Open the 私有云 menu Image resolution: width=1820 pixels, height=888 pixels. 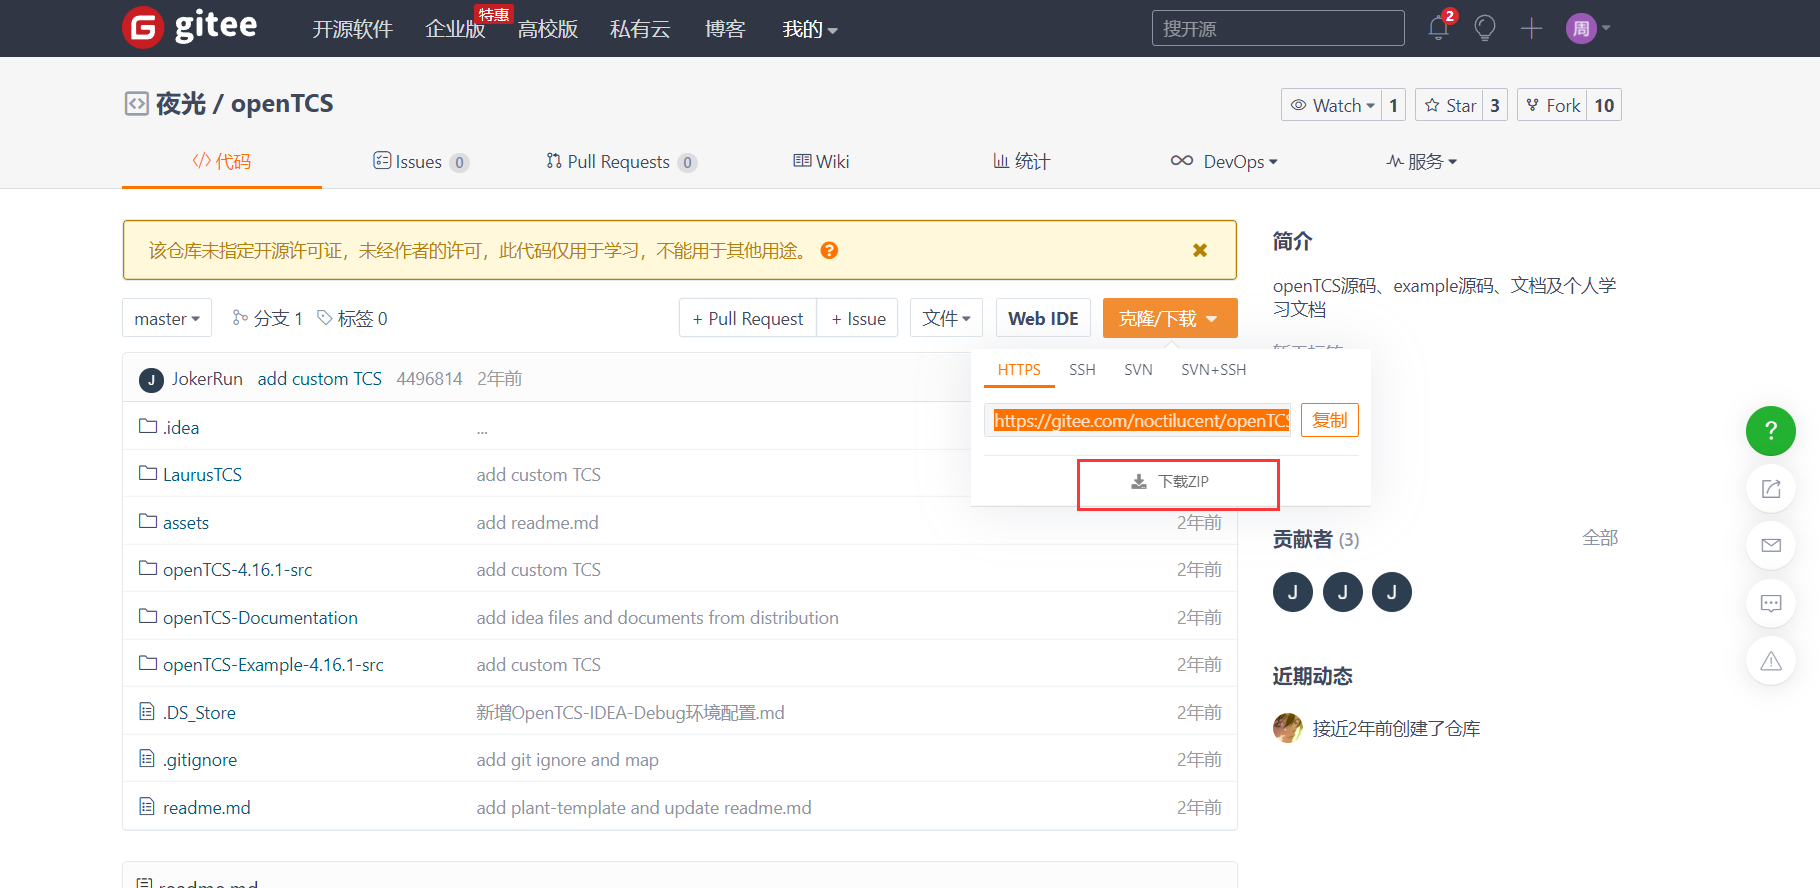(x=640, y=29)
